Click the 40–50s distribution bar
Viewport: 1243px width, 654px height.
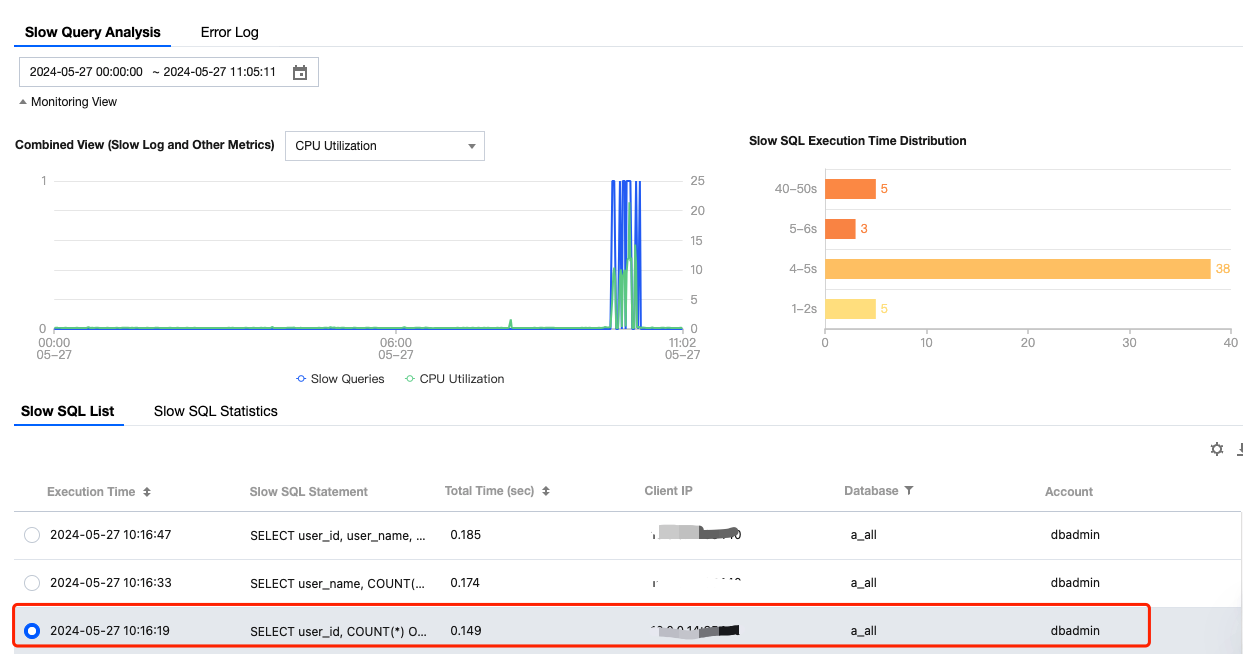850,189
